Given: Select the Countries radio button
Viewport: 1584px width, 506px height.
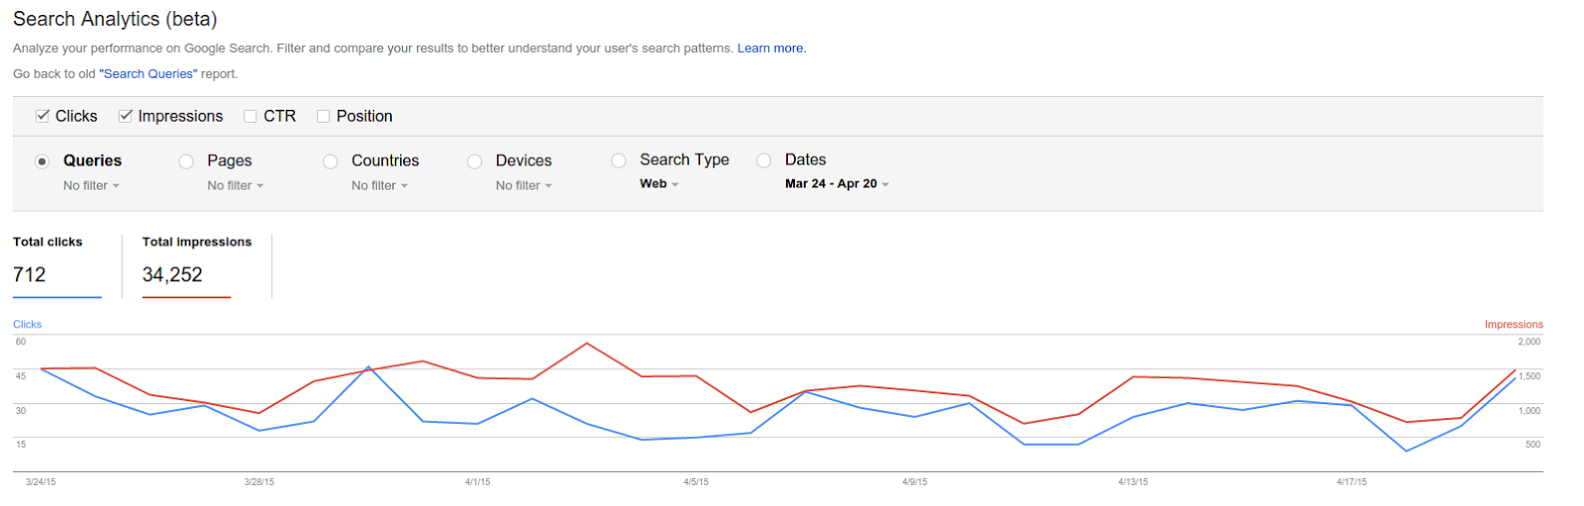Looking at the screenshot, I should (x=330, y=161).
